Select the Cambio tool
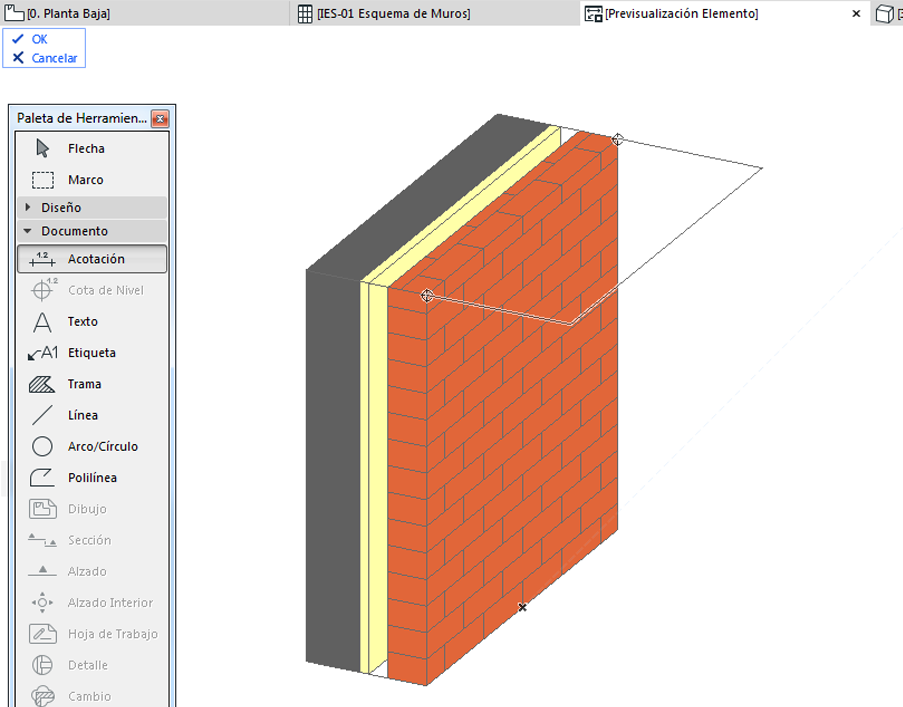Viewport: 903px width, 707px height. pos(92,696)
